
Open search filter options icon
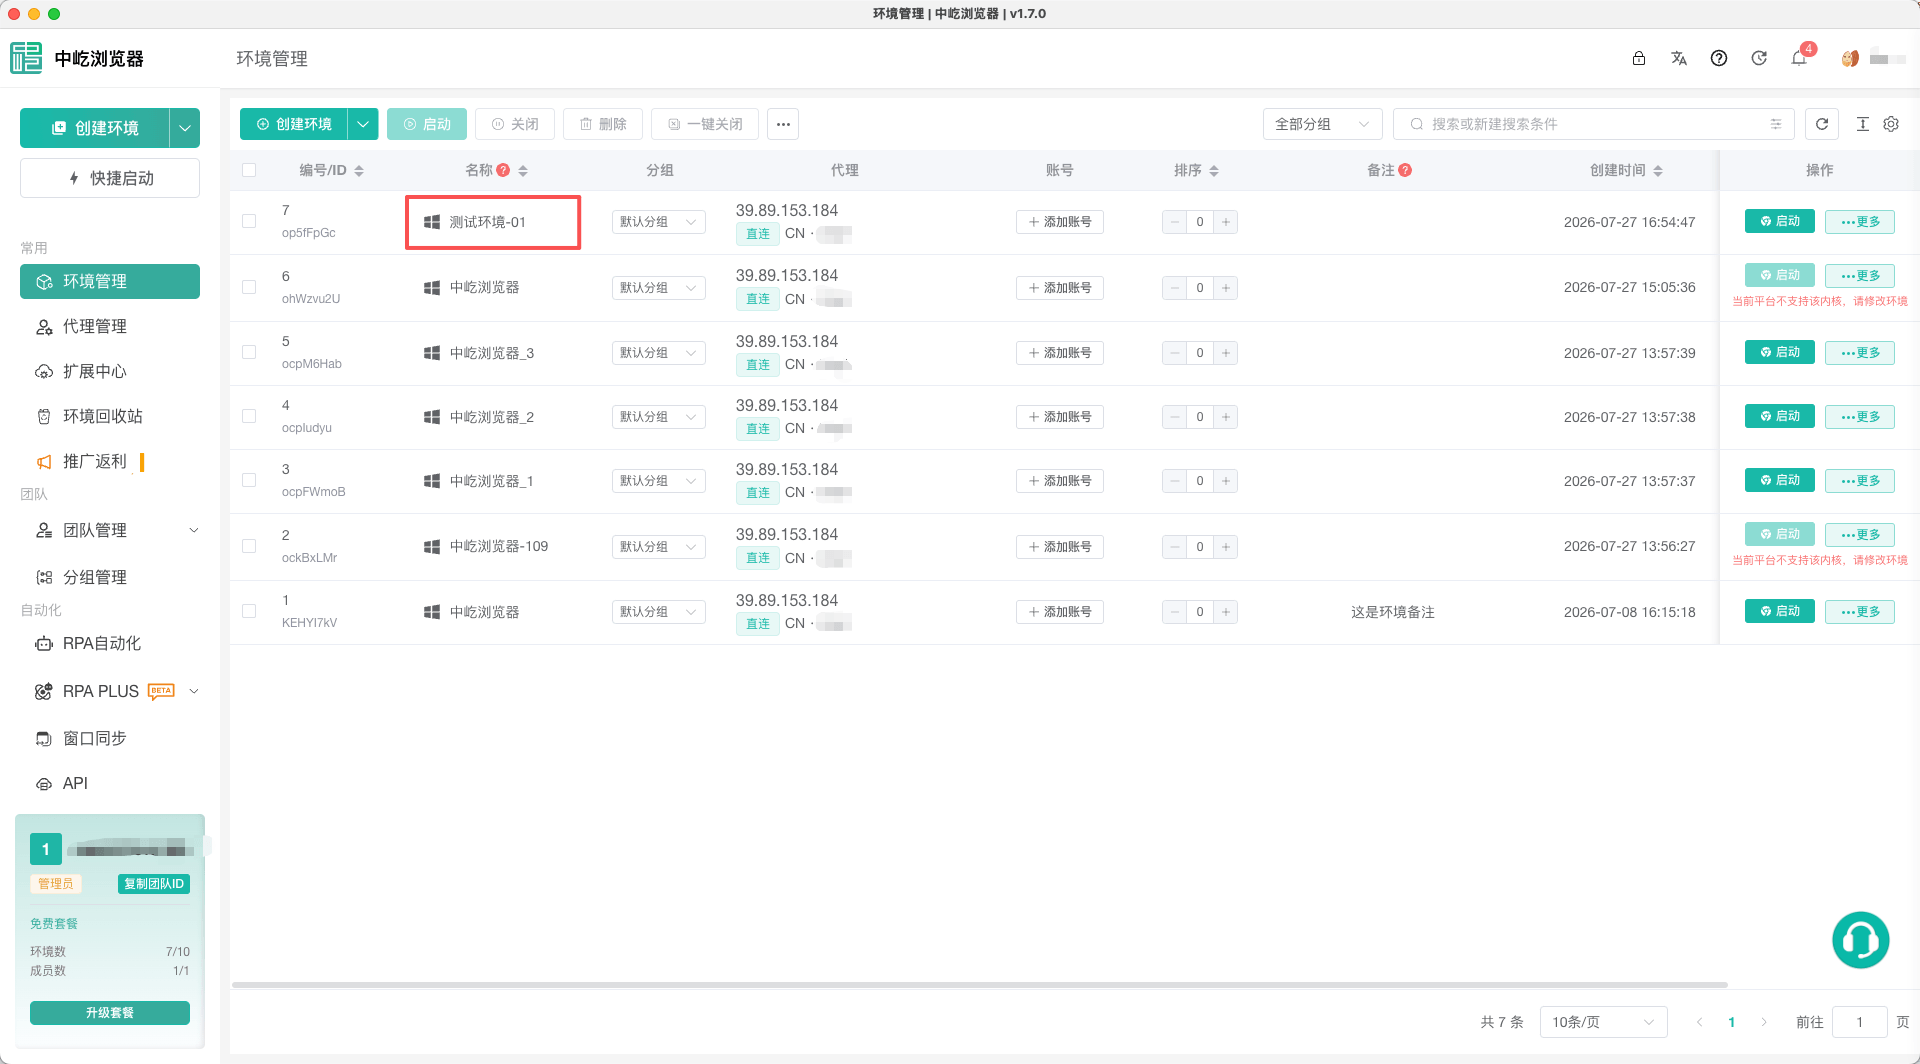[1776, 124]
